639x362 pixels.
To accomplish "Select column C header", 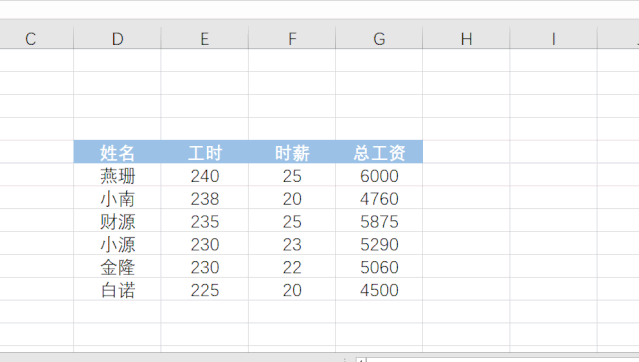I will tap(37, 39).
